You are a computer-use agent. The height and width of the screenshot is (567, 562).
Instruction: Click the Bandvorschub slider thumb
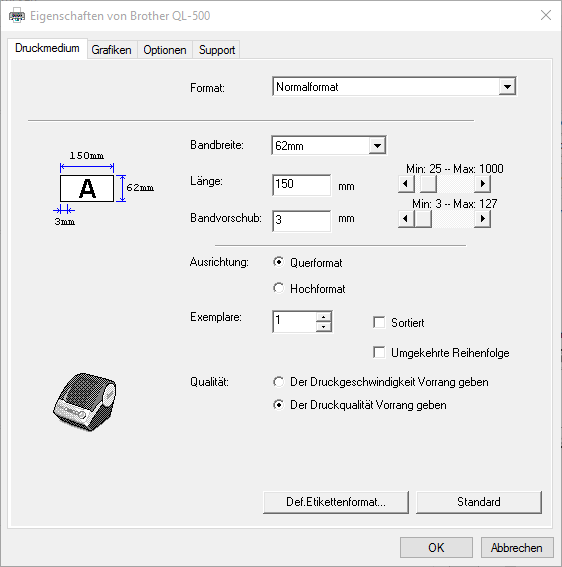pos(423,219)
